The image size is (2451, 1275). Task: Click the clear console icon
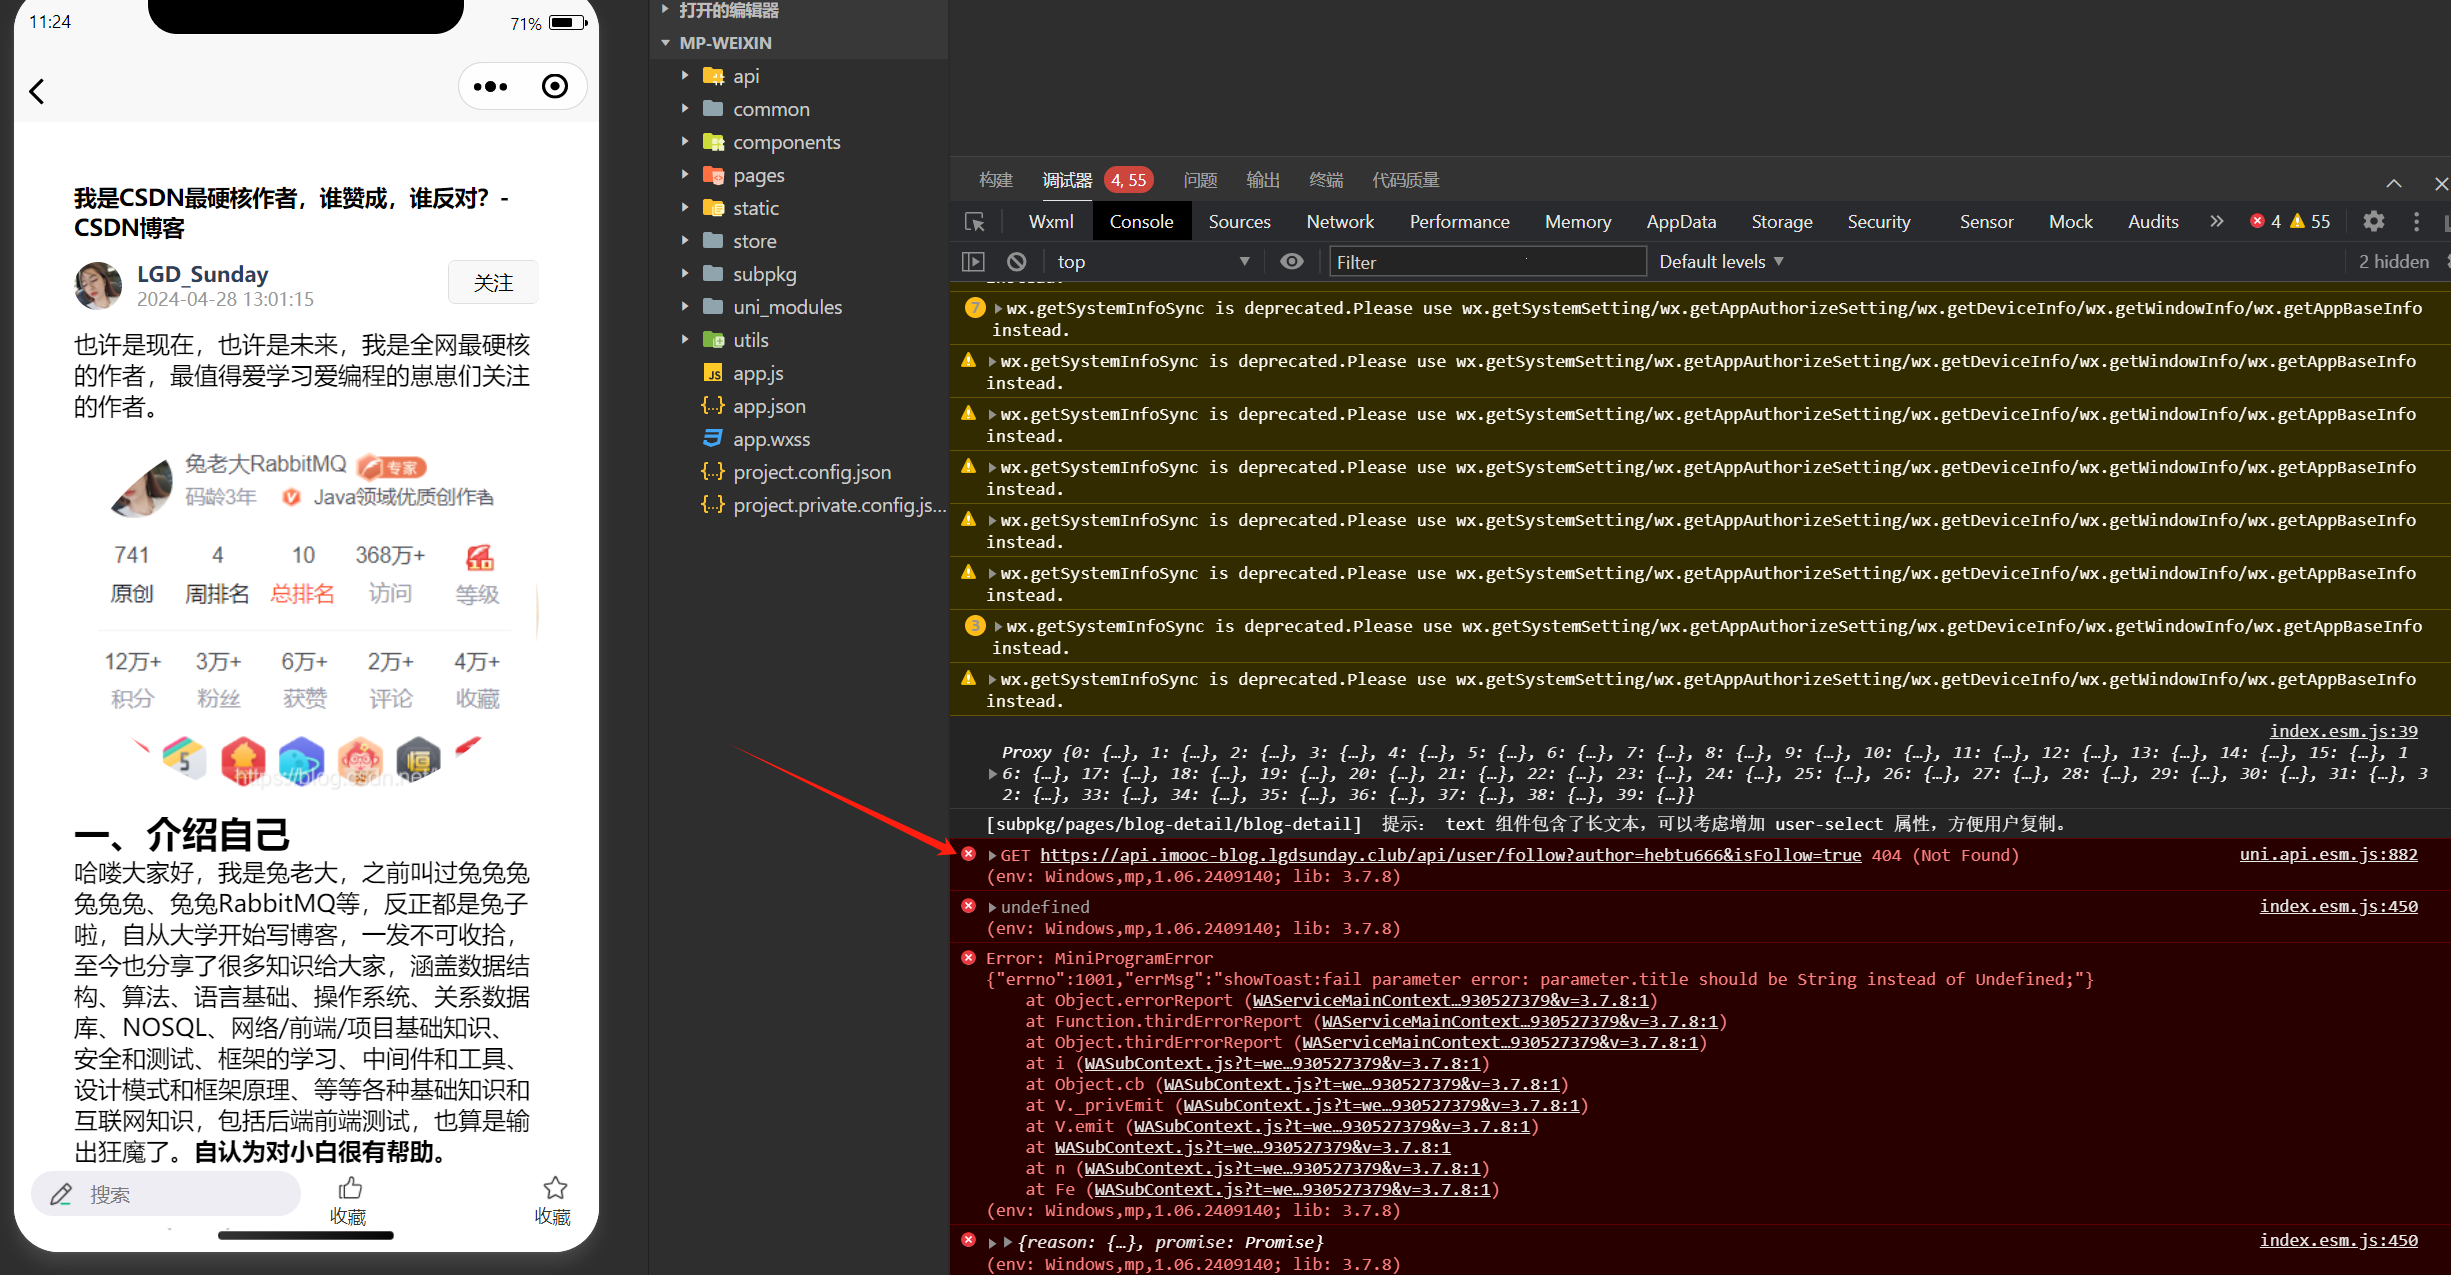click(1017, 262)
